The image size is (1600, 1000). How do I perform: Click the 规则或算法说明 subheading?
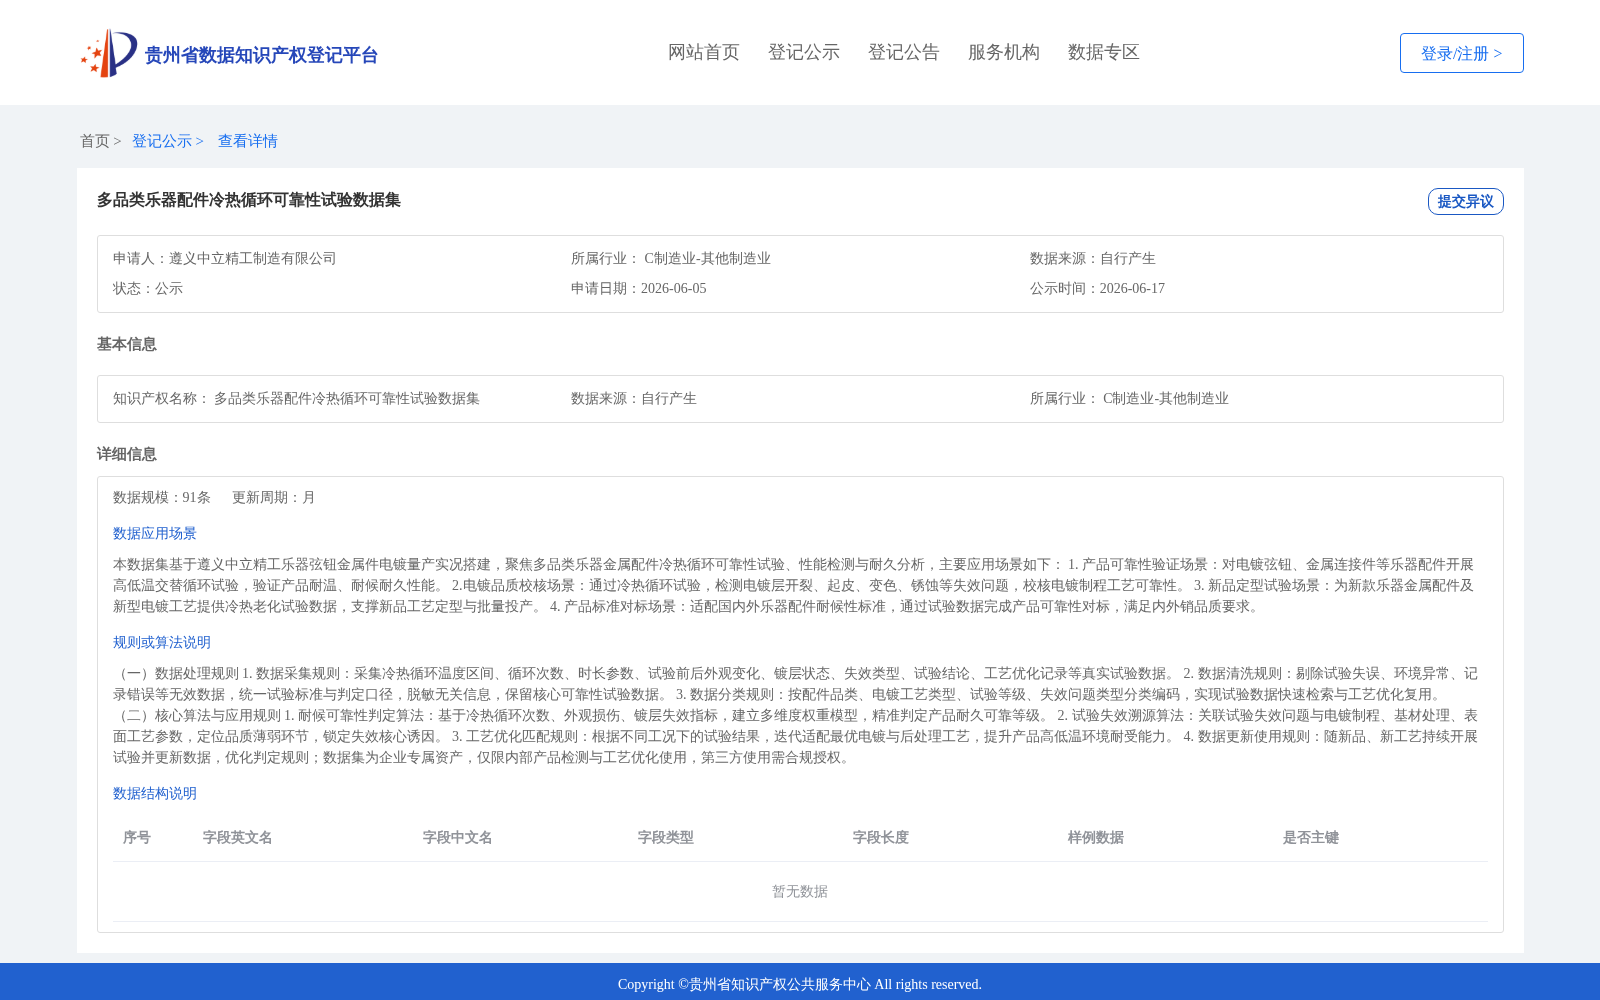tap(162, 642)
